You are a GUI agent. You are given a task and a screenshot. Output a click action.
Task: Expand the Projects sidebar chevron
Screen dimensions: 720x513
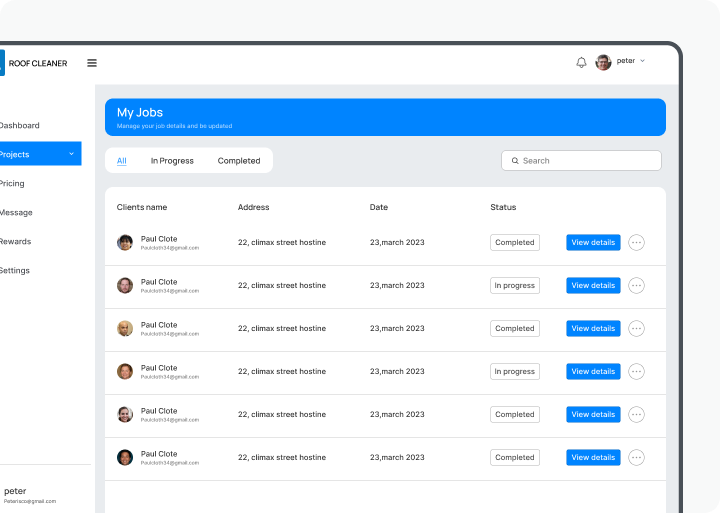[71, 154]
